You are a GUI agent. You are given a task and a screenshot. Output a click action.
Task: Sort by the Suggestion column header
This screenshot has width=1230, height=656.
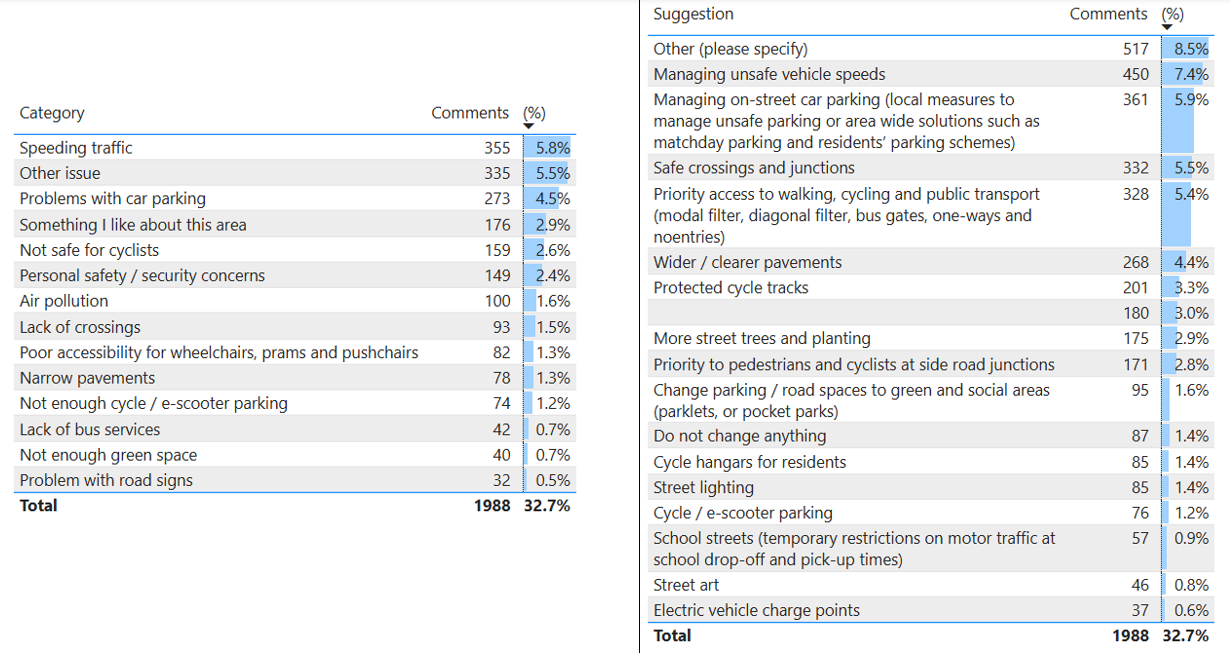(x=693, y=14)
